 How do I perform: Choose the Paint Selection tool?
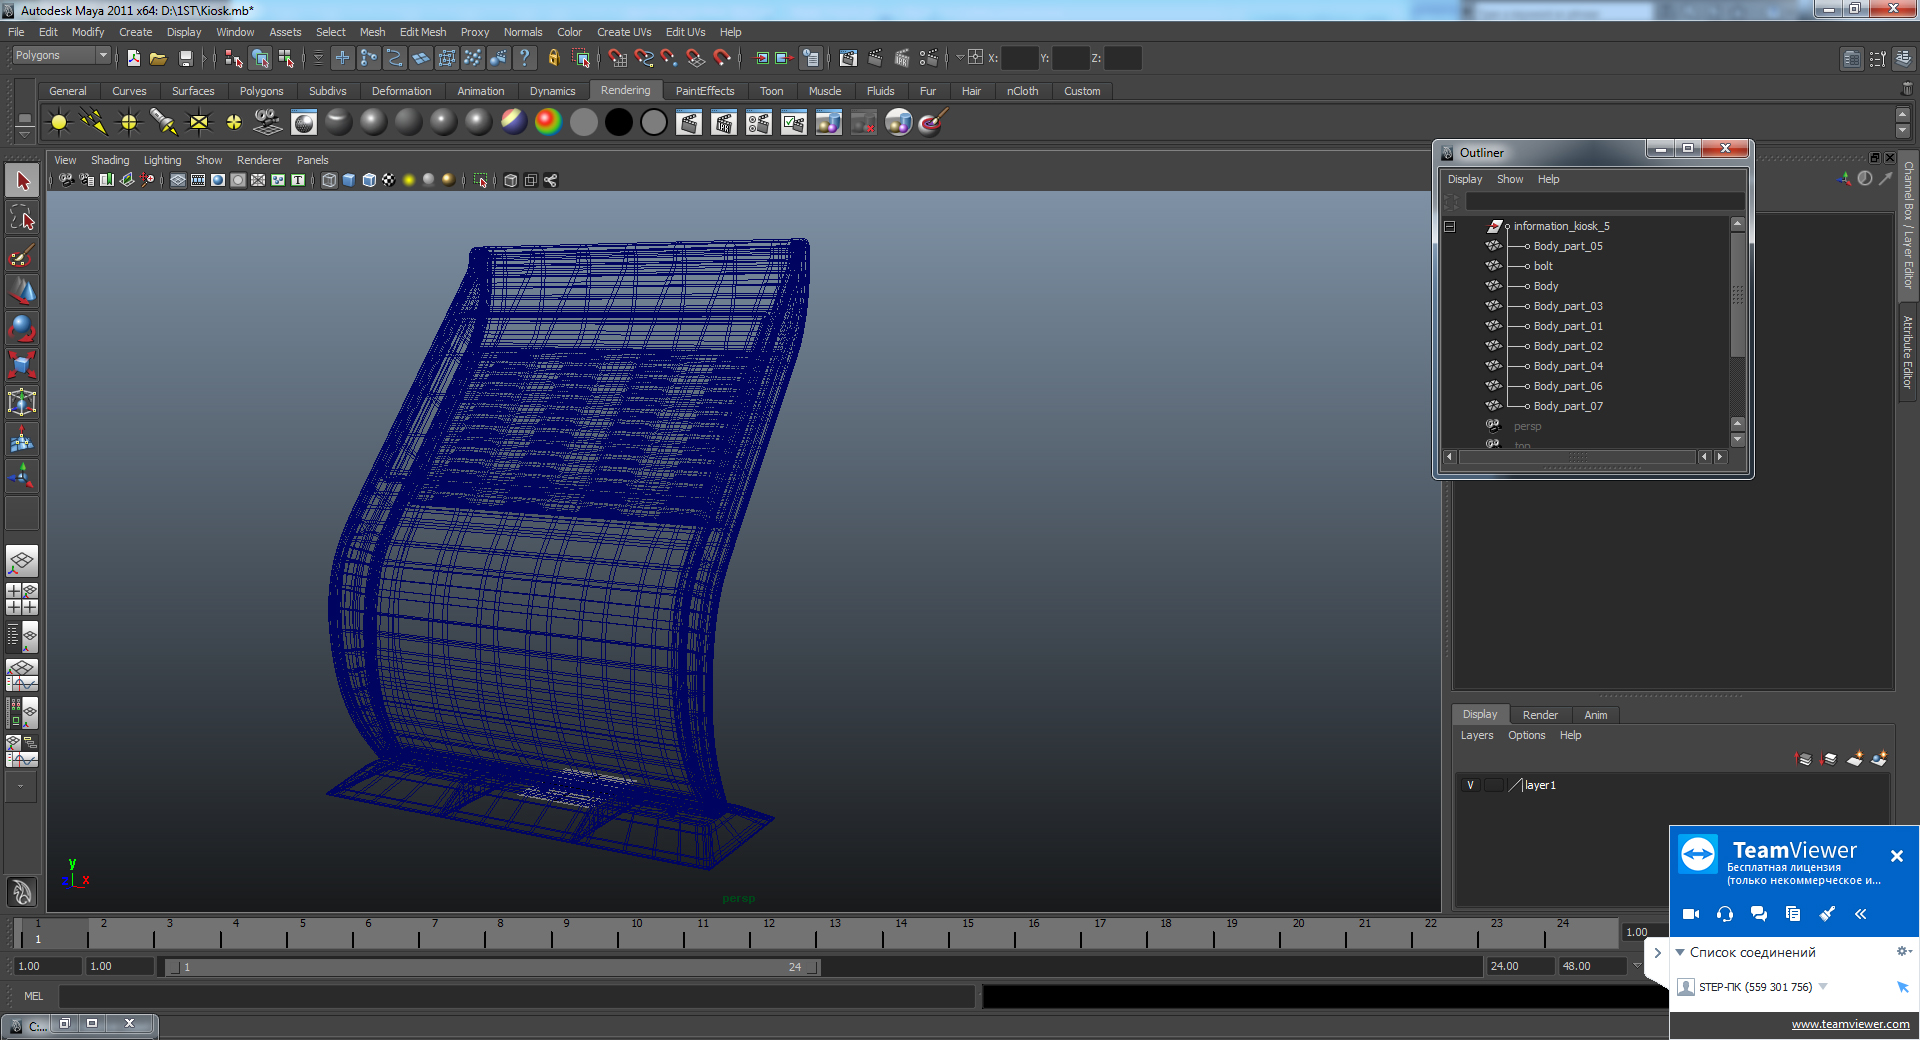[22, 255]
